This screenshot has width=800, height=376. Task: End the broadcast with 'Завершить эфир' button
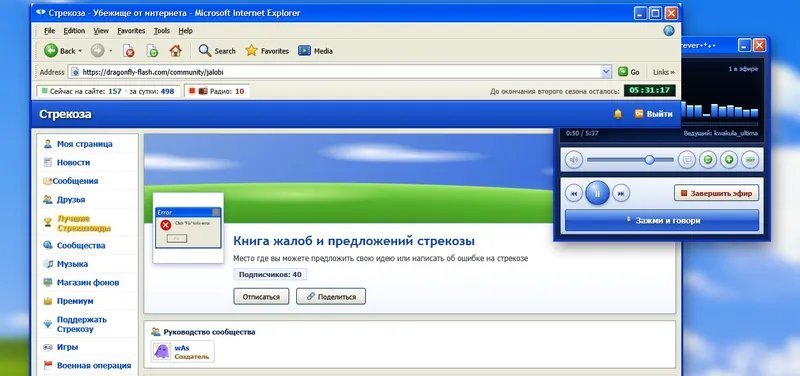tap(716, 193)
